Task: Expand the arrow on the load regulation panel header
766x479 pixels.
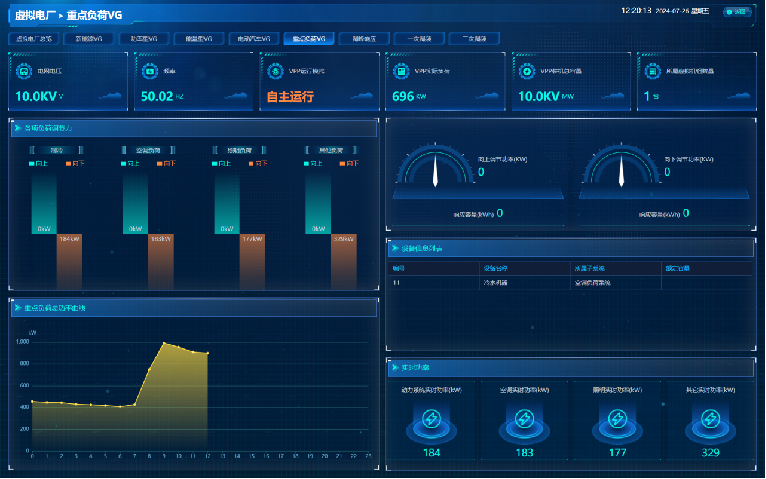Action: pyautogui.click(x=18, y=128)
